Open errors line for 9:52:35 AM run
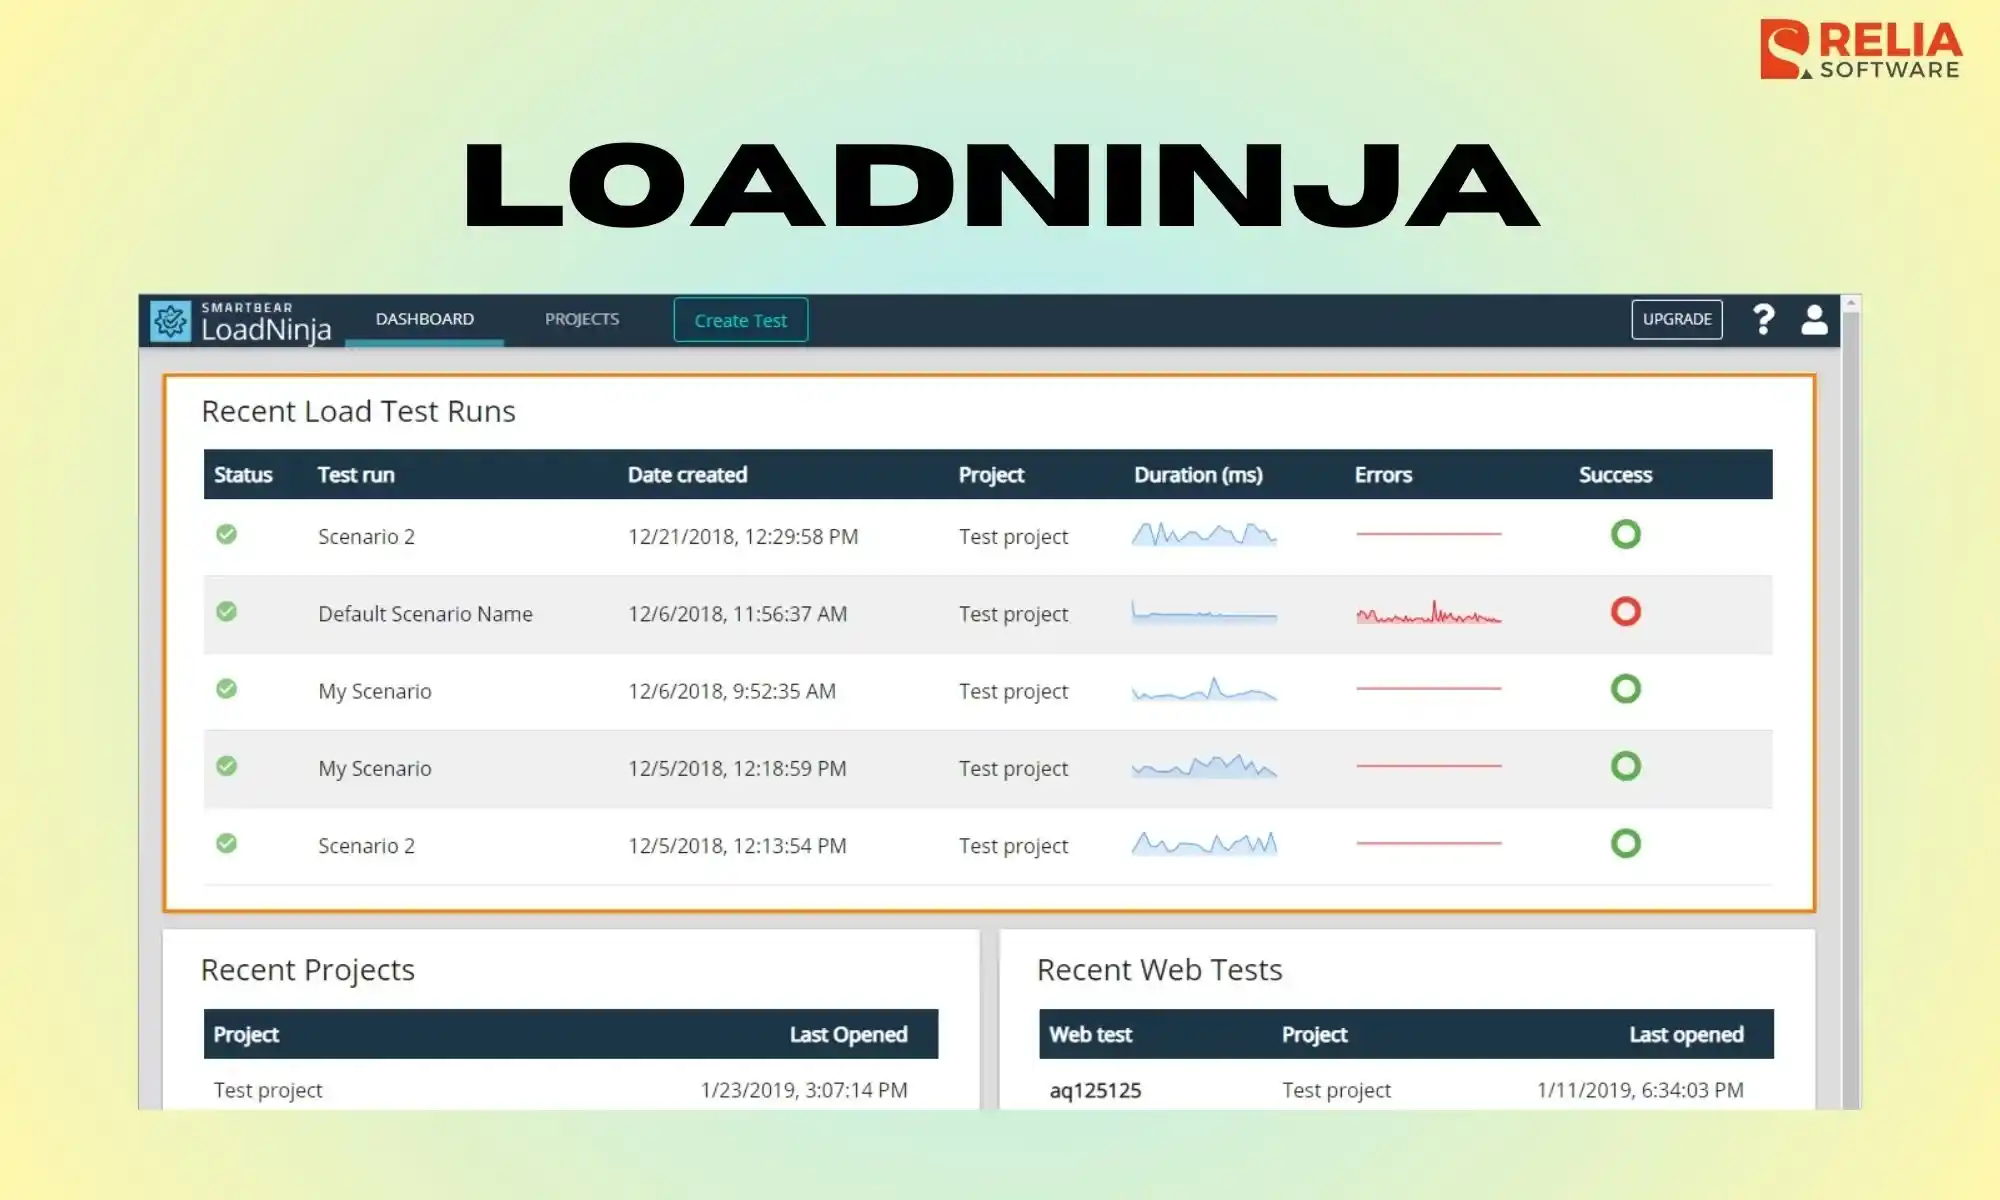This screenshot has width=2000, height=1200. (x=1429, y=688)
